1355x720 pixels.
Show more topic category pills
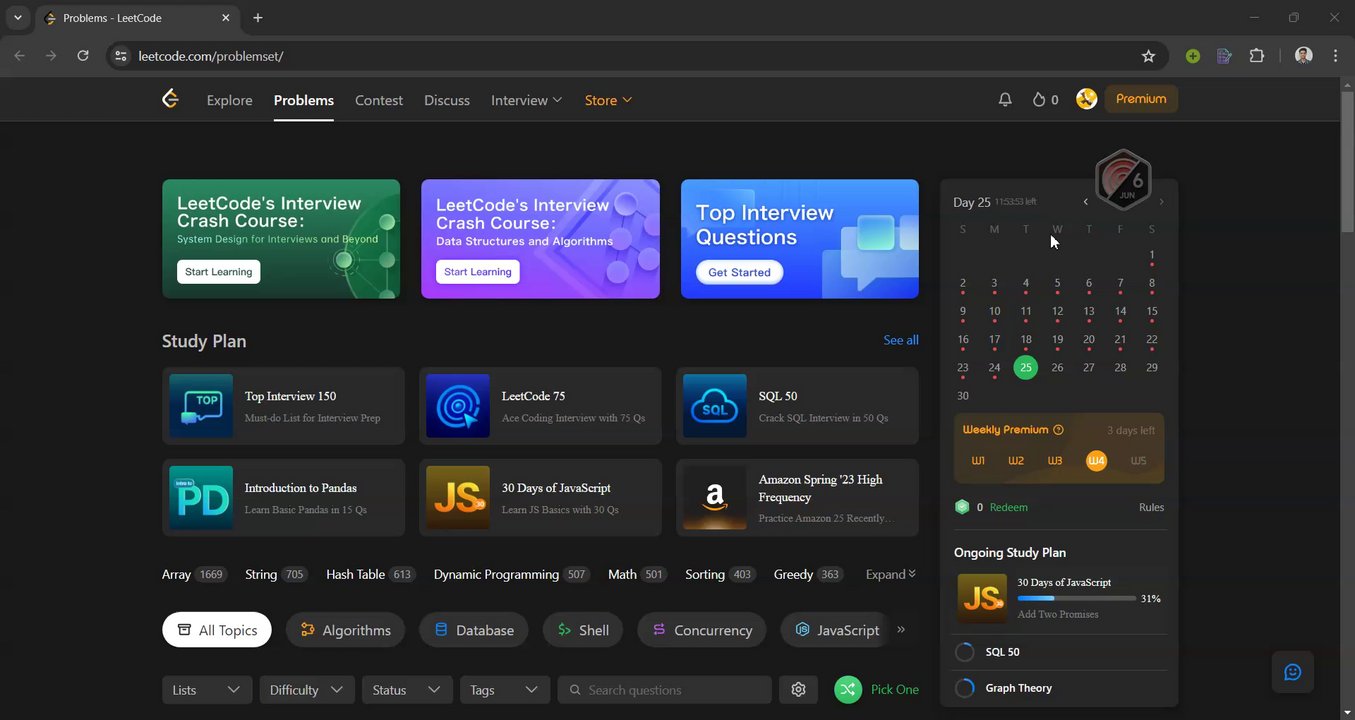(x=901, y=630)
